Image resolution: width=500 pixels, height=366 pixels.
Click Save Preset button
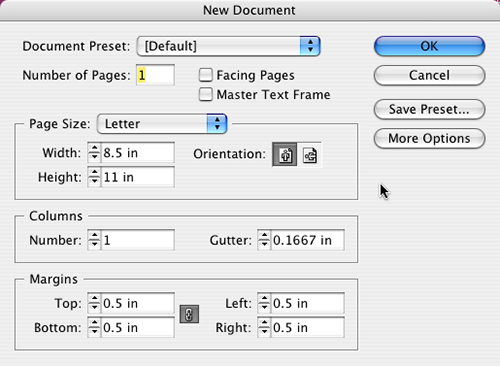coord(429,109)
